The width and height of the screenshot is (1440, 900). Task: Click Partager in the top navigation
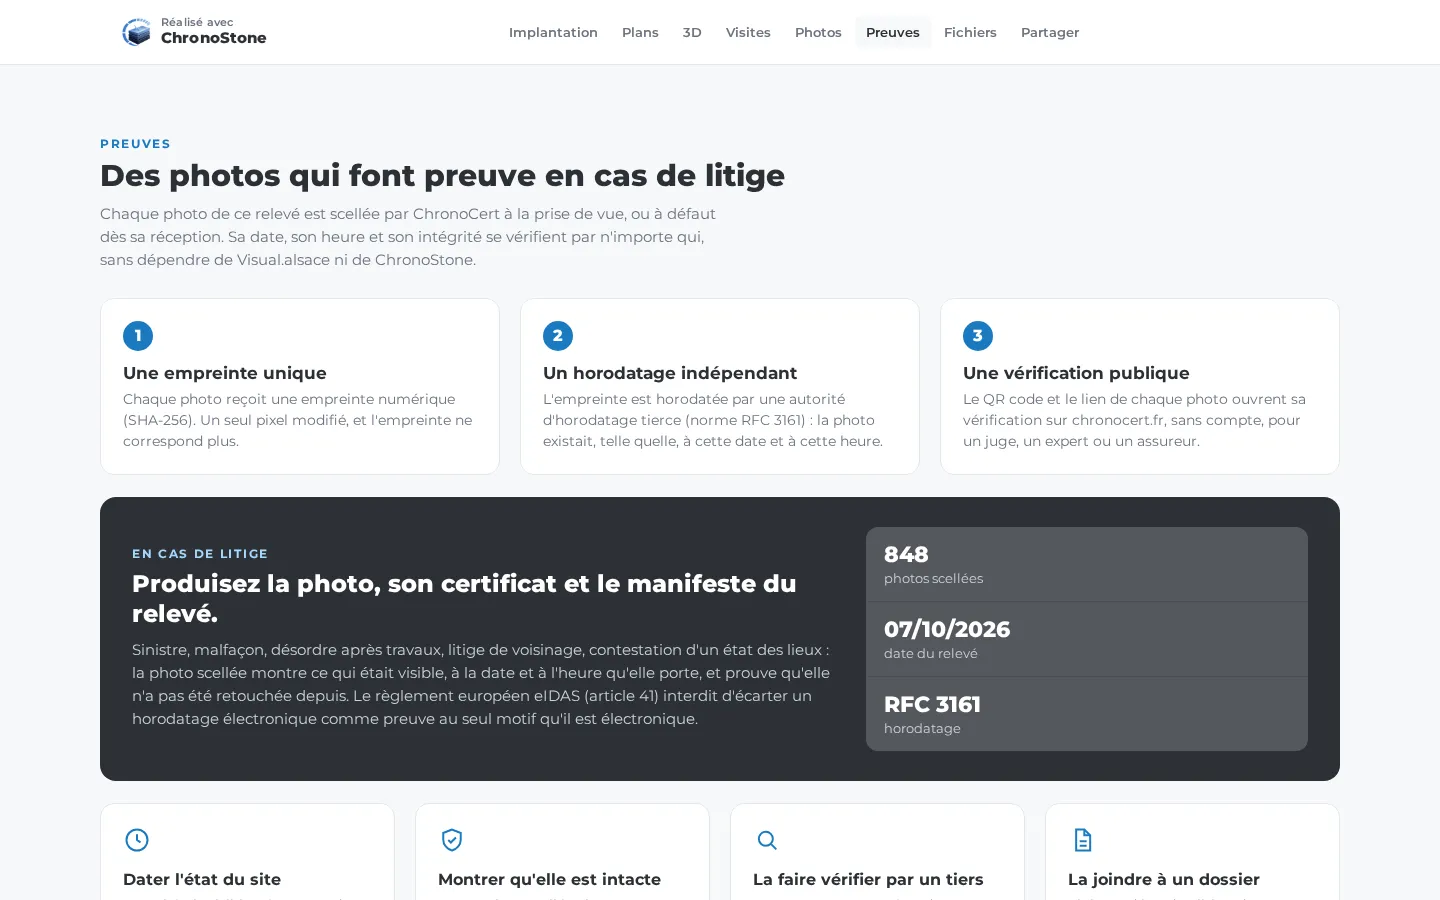(x=1050, y=32)
